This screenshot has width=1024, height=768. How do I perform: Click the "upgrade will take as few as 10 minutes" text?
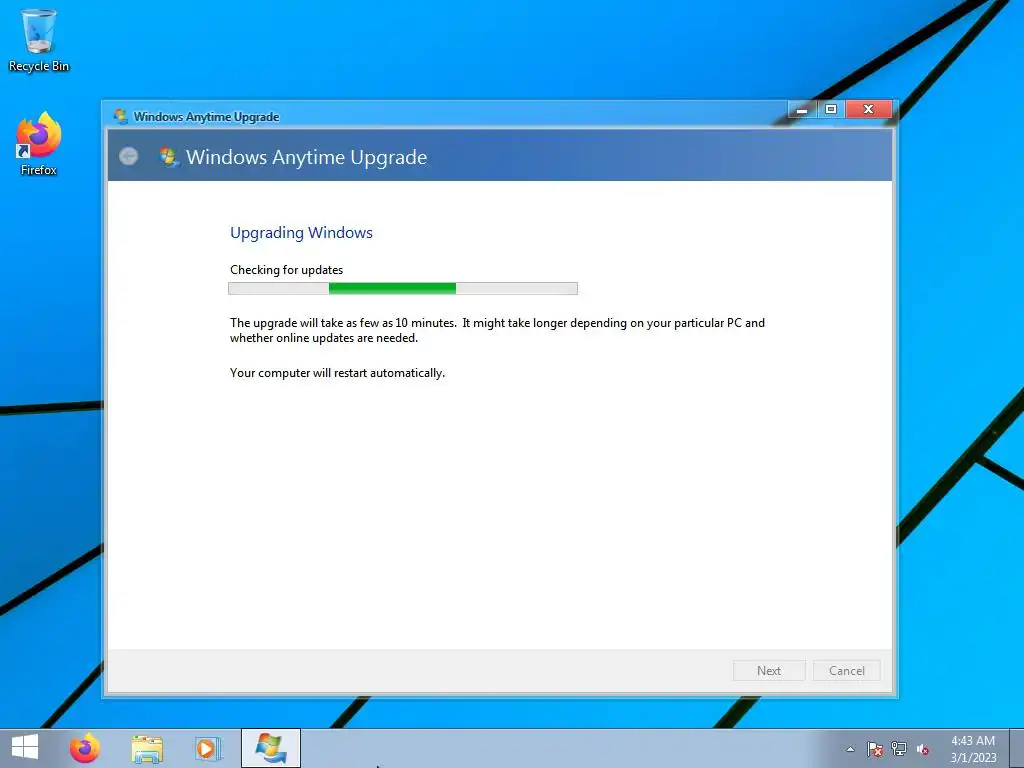[355, 323]
